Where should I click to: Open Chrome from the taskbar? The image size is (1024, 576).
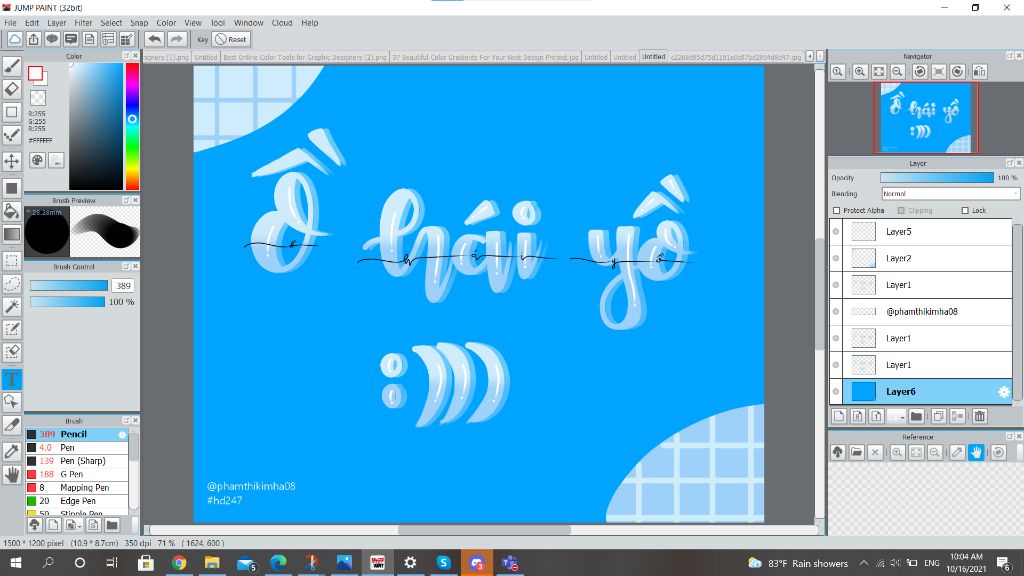179,562
